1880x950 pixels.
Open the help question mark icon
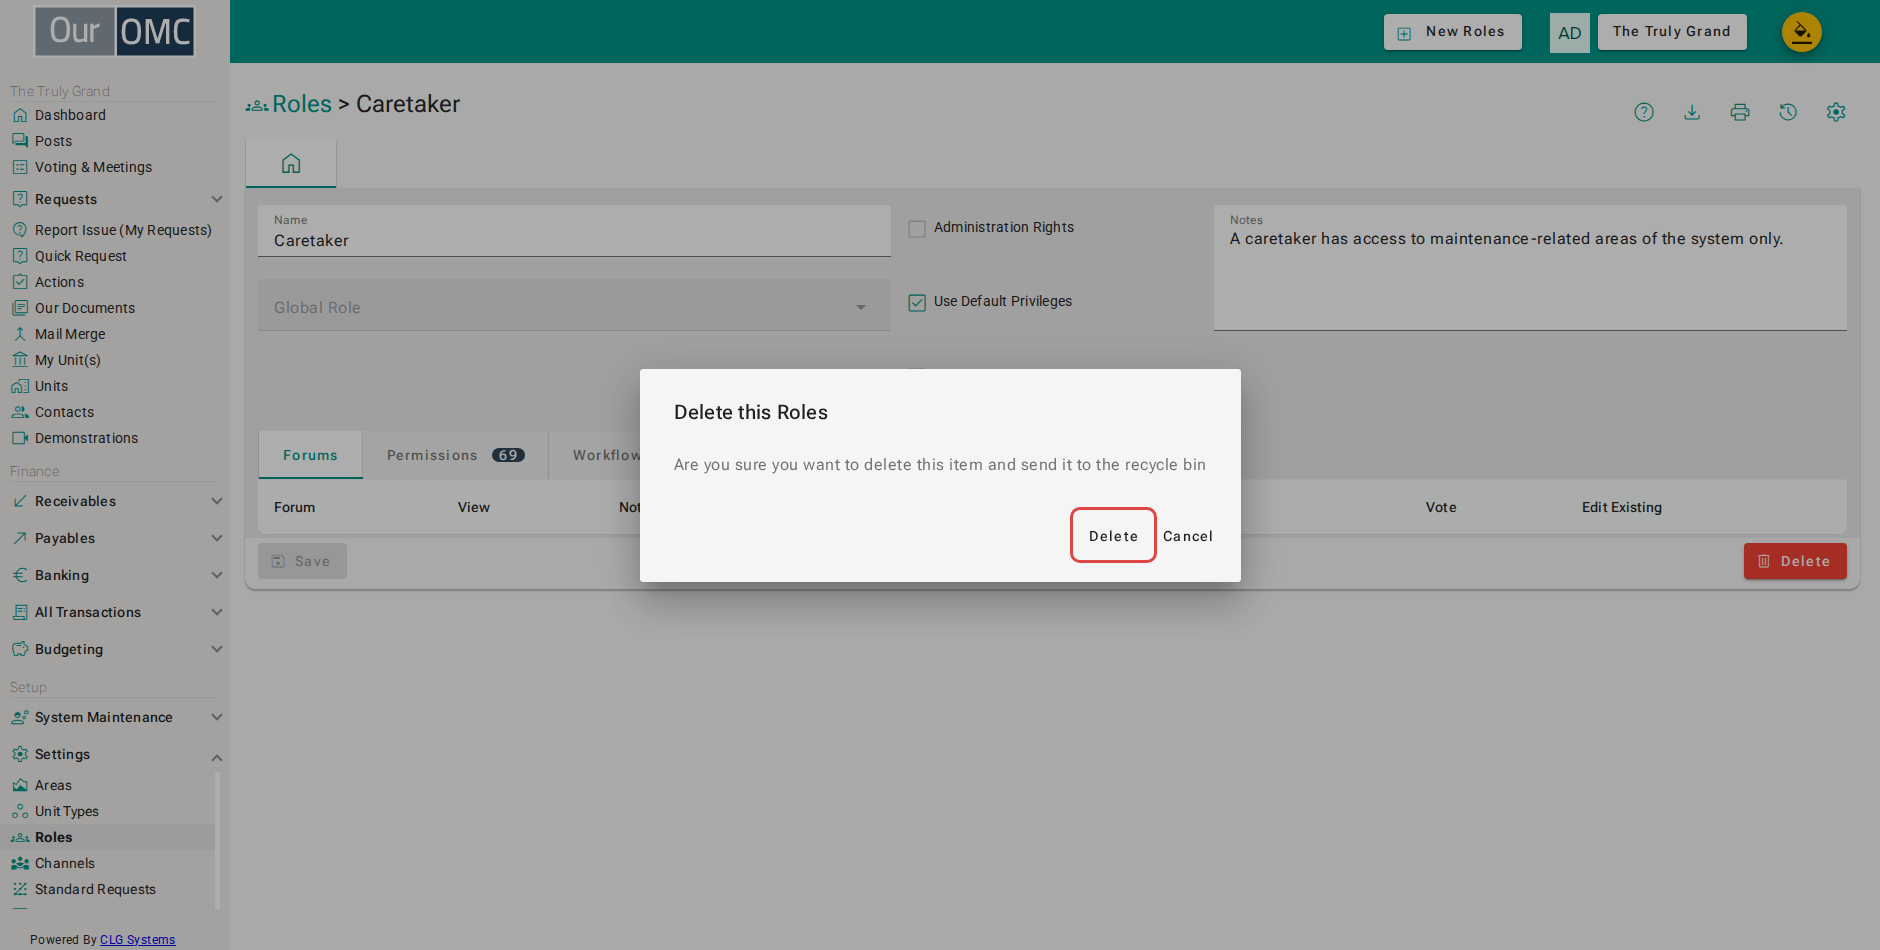[1644, 112]
